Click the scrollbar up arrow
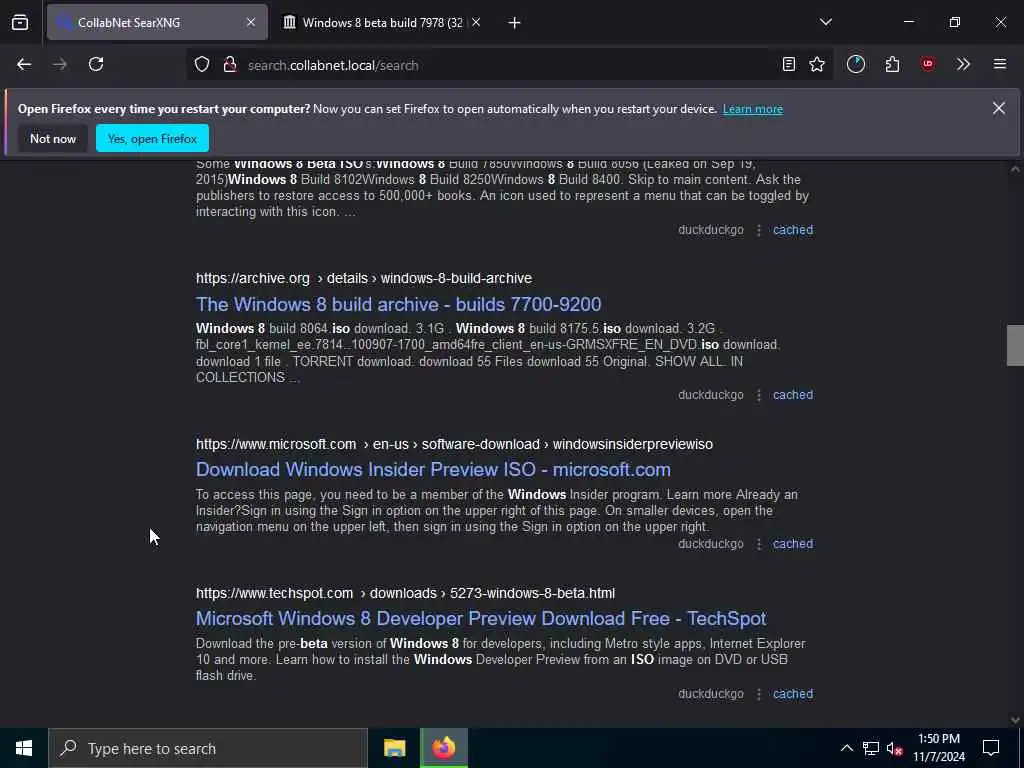The height and width of the screenshot is (768, 1024). tap(1015, 169)
